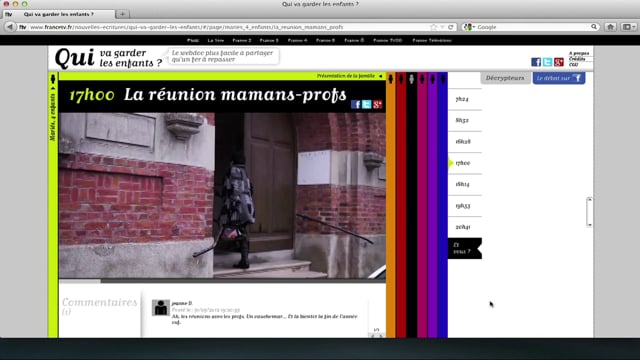Share video on Facebook beside the title

(x=356, y=104)
